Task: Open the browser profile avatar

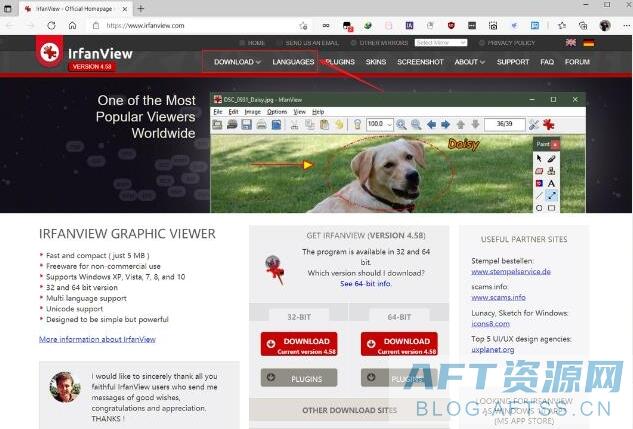Action: pyautogui.click(x=605, y=26)
